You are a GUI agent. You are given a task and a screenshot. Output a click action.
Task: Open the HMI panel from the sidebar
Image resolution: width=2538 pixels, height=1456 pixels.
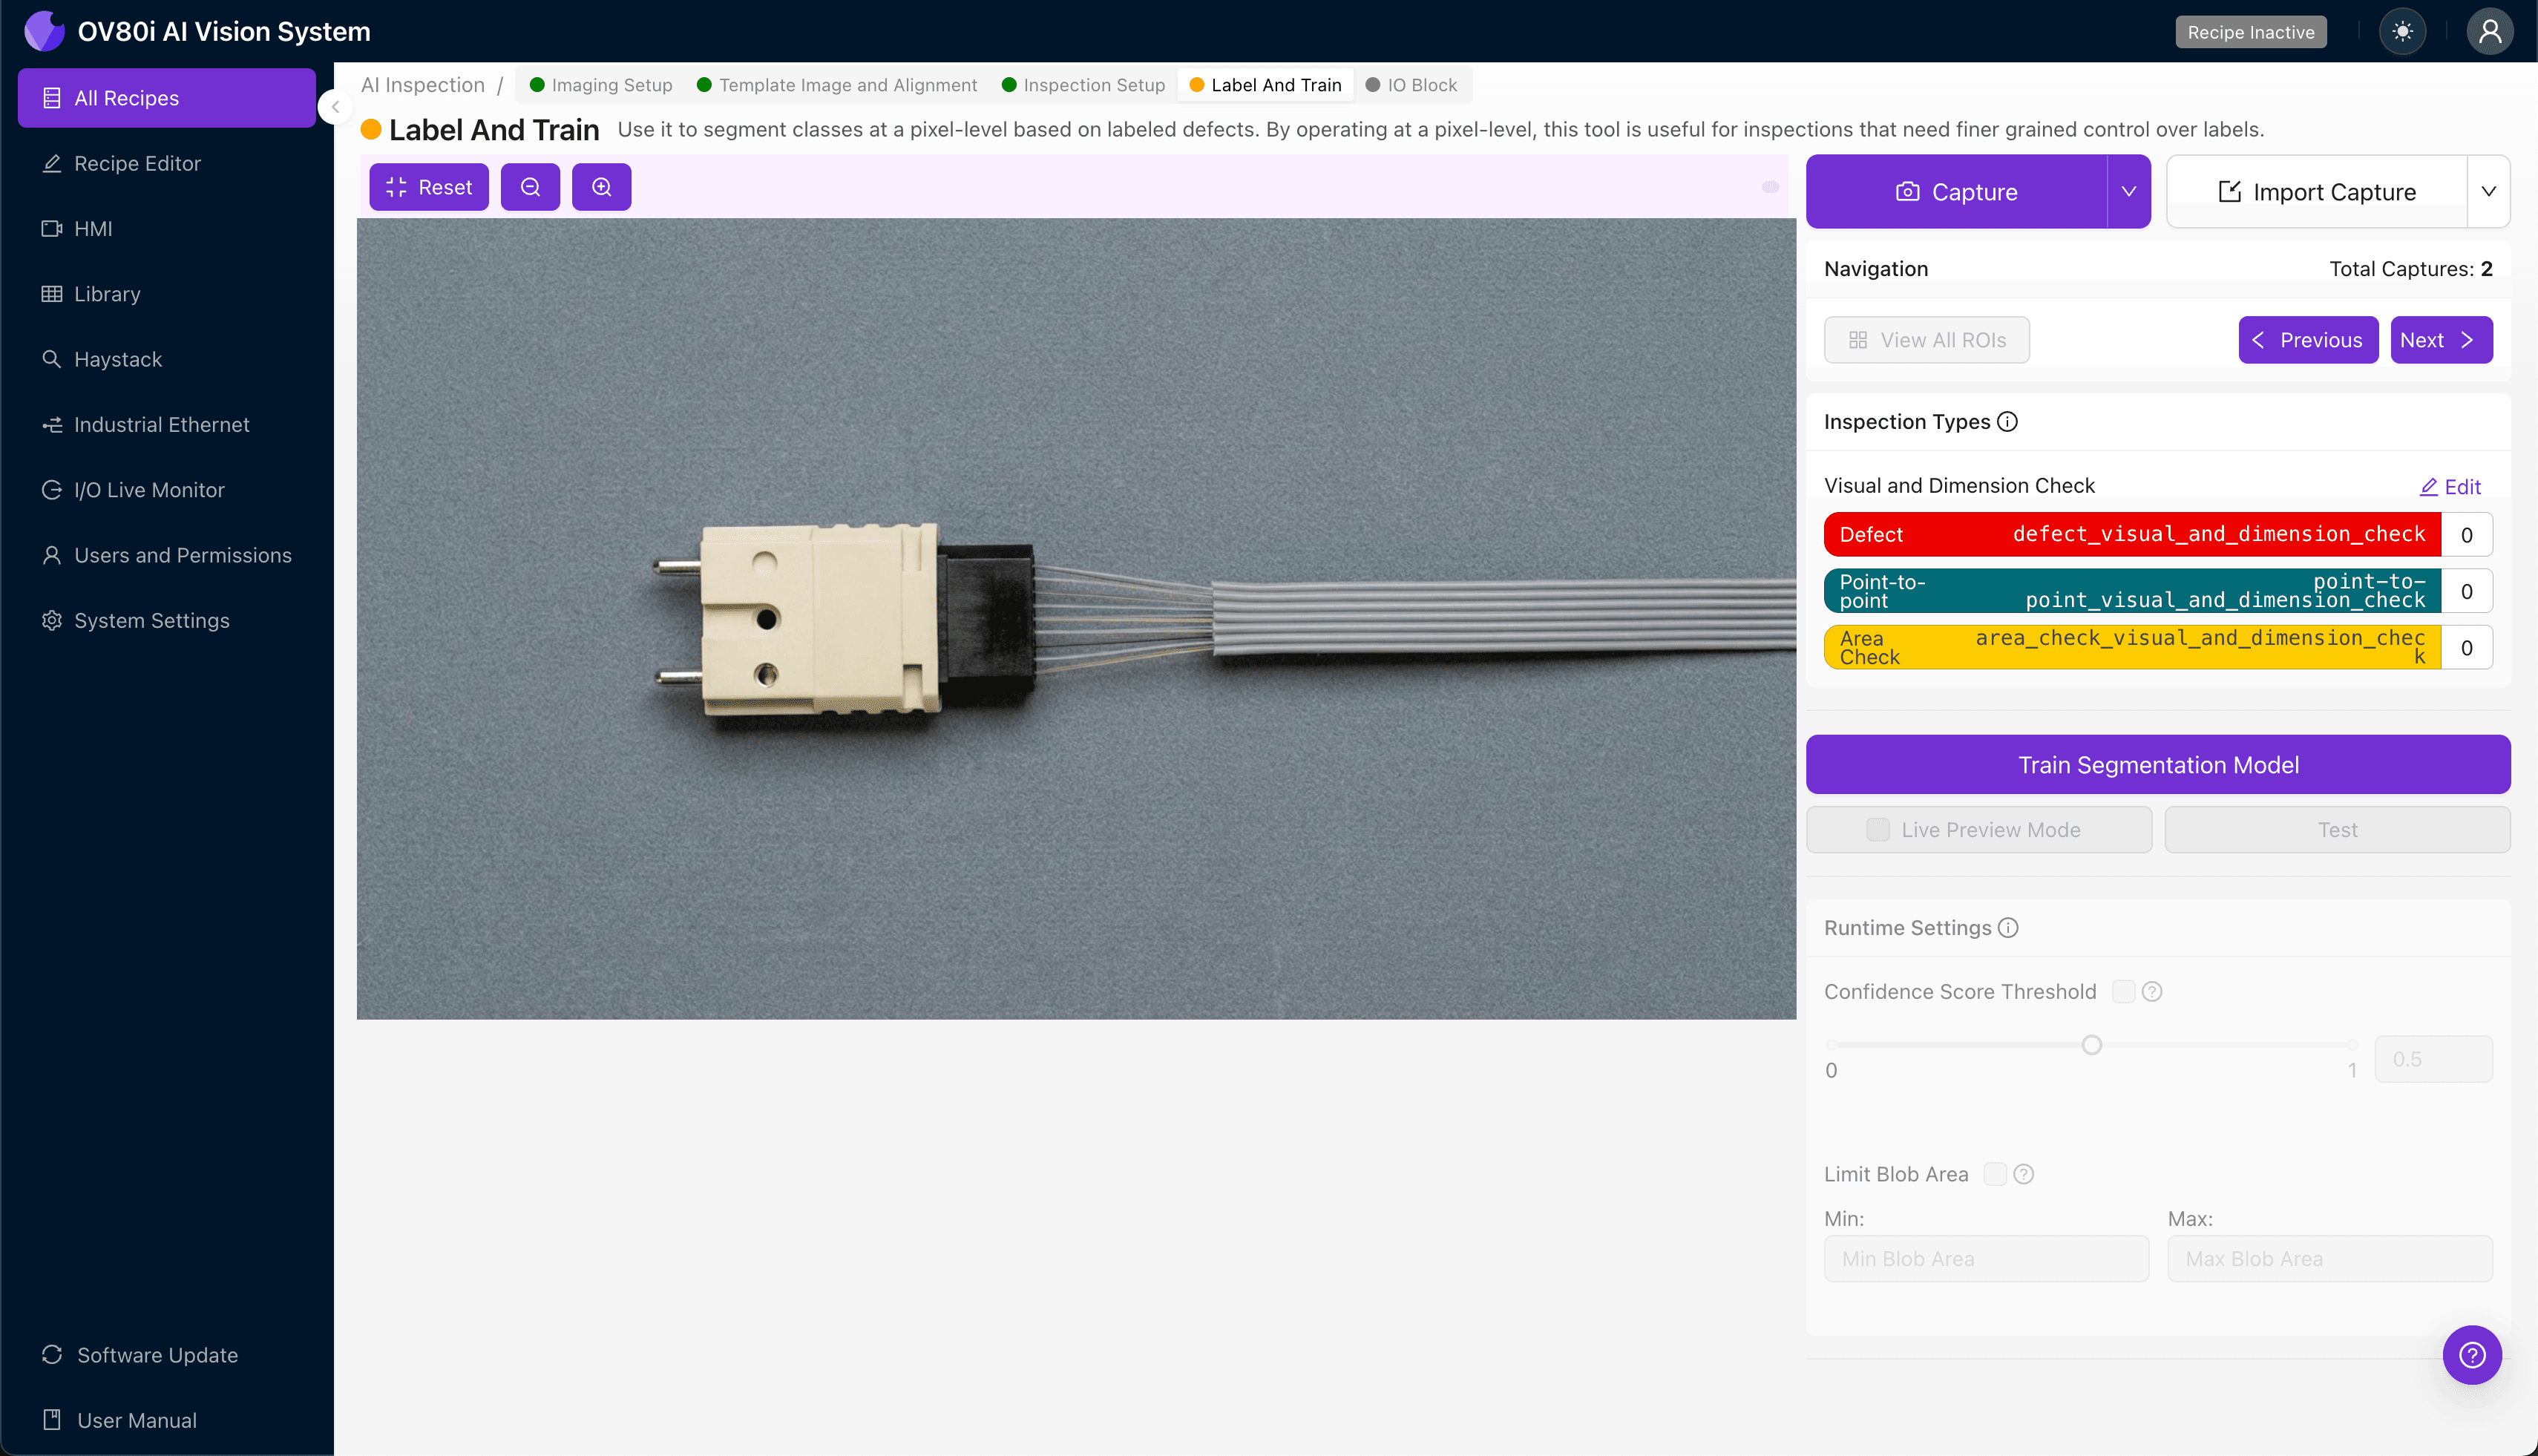(95, 228)
